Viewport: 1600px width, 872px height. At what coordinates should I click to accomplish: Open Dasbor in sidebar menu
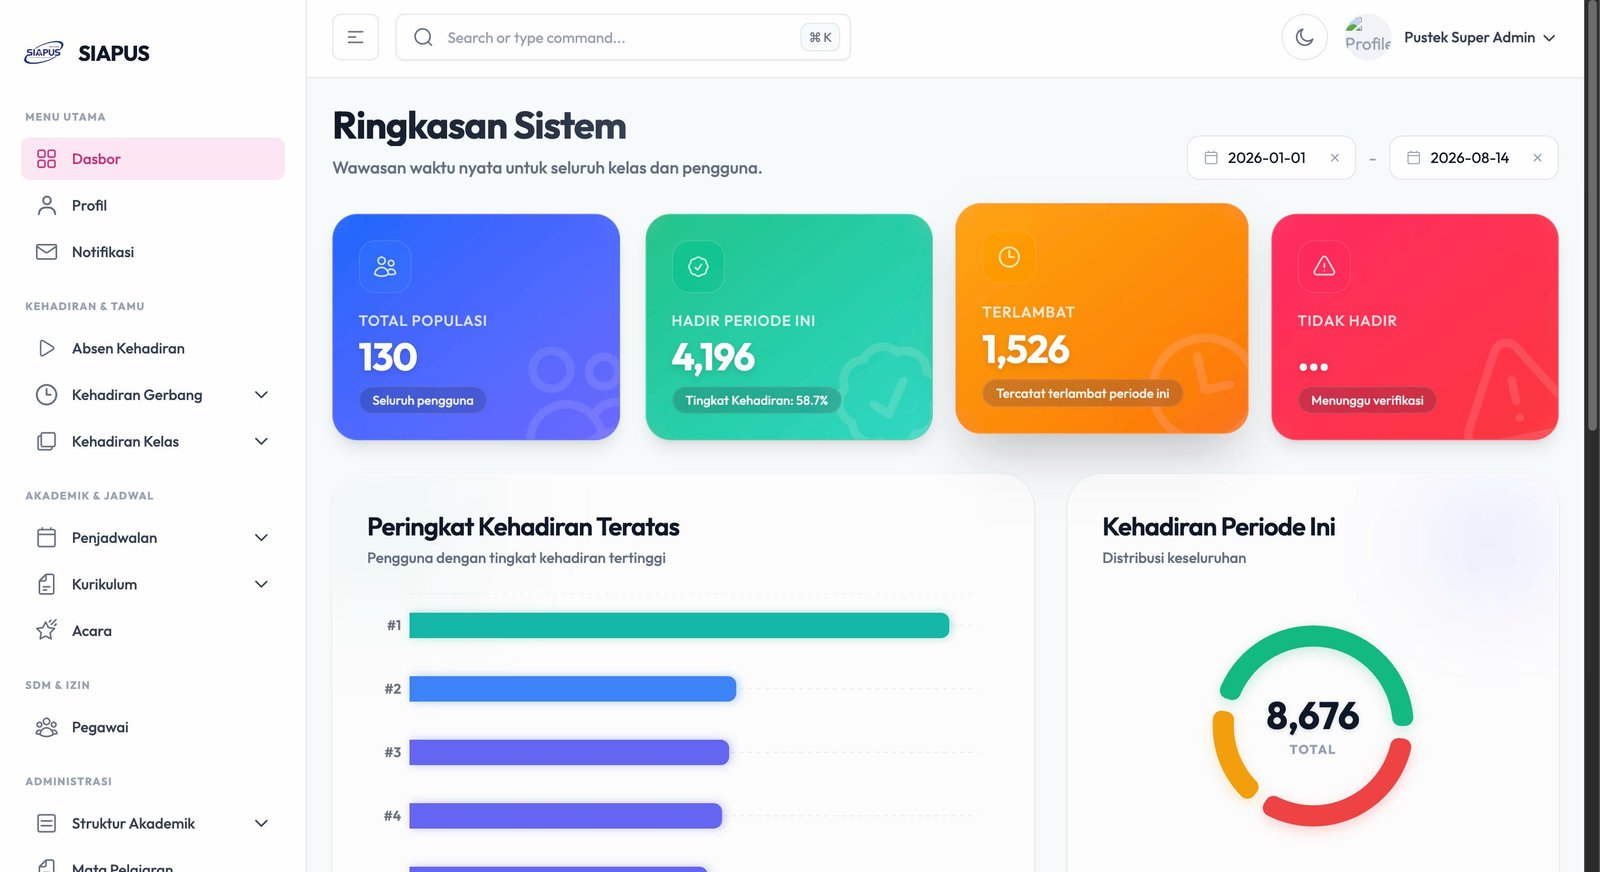(153, 159)
